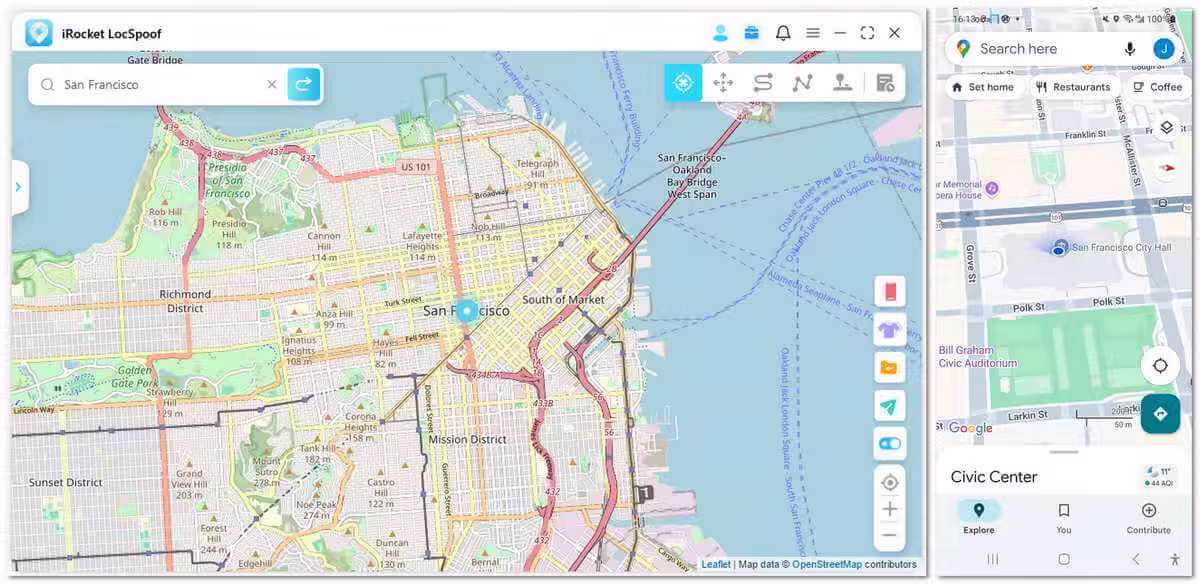Switch to the You tab
This screenshot has height=584, width=1200.
coord(1064,518)
